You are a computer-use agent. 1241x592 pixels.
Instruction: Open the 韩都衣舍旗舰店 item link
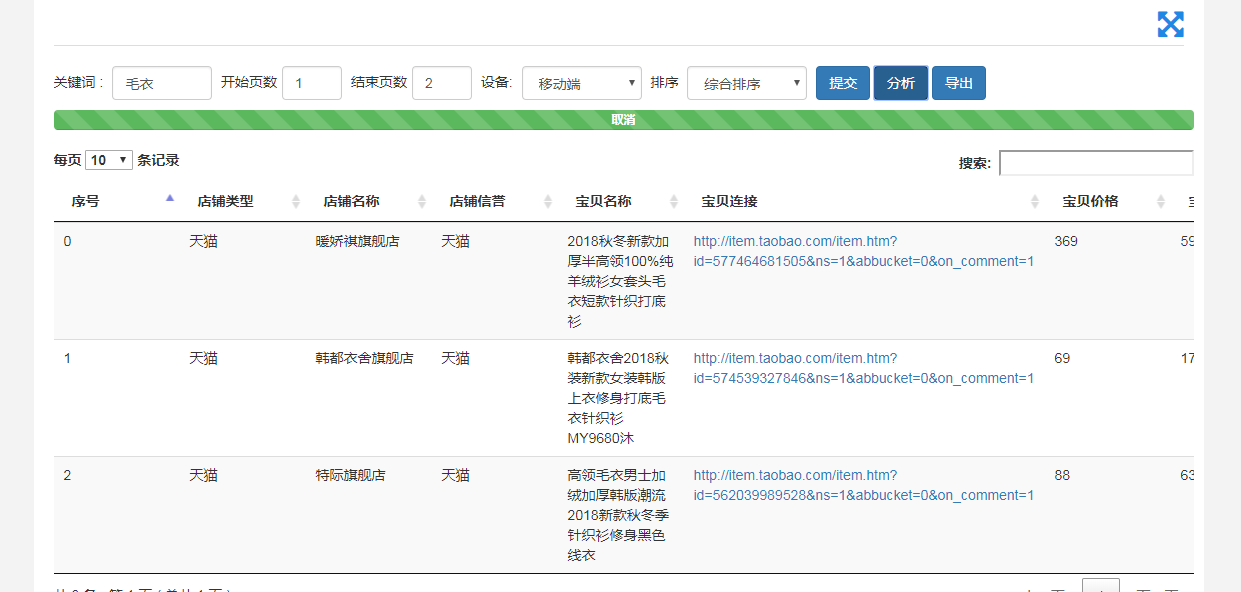click(863, 369)
